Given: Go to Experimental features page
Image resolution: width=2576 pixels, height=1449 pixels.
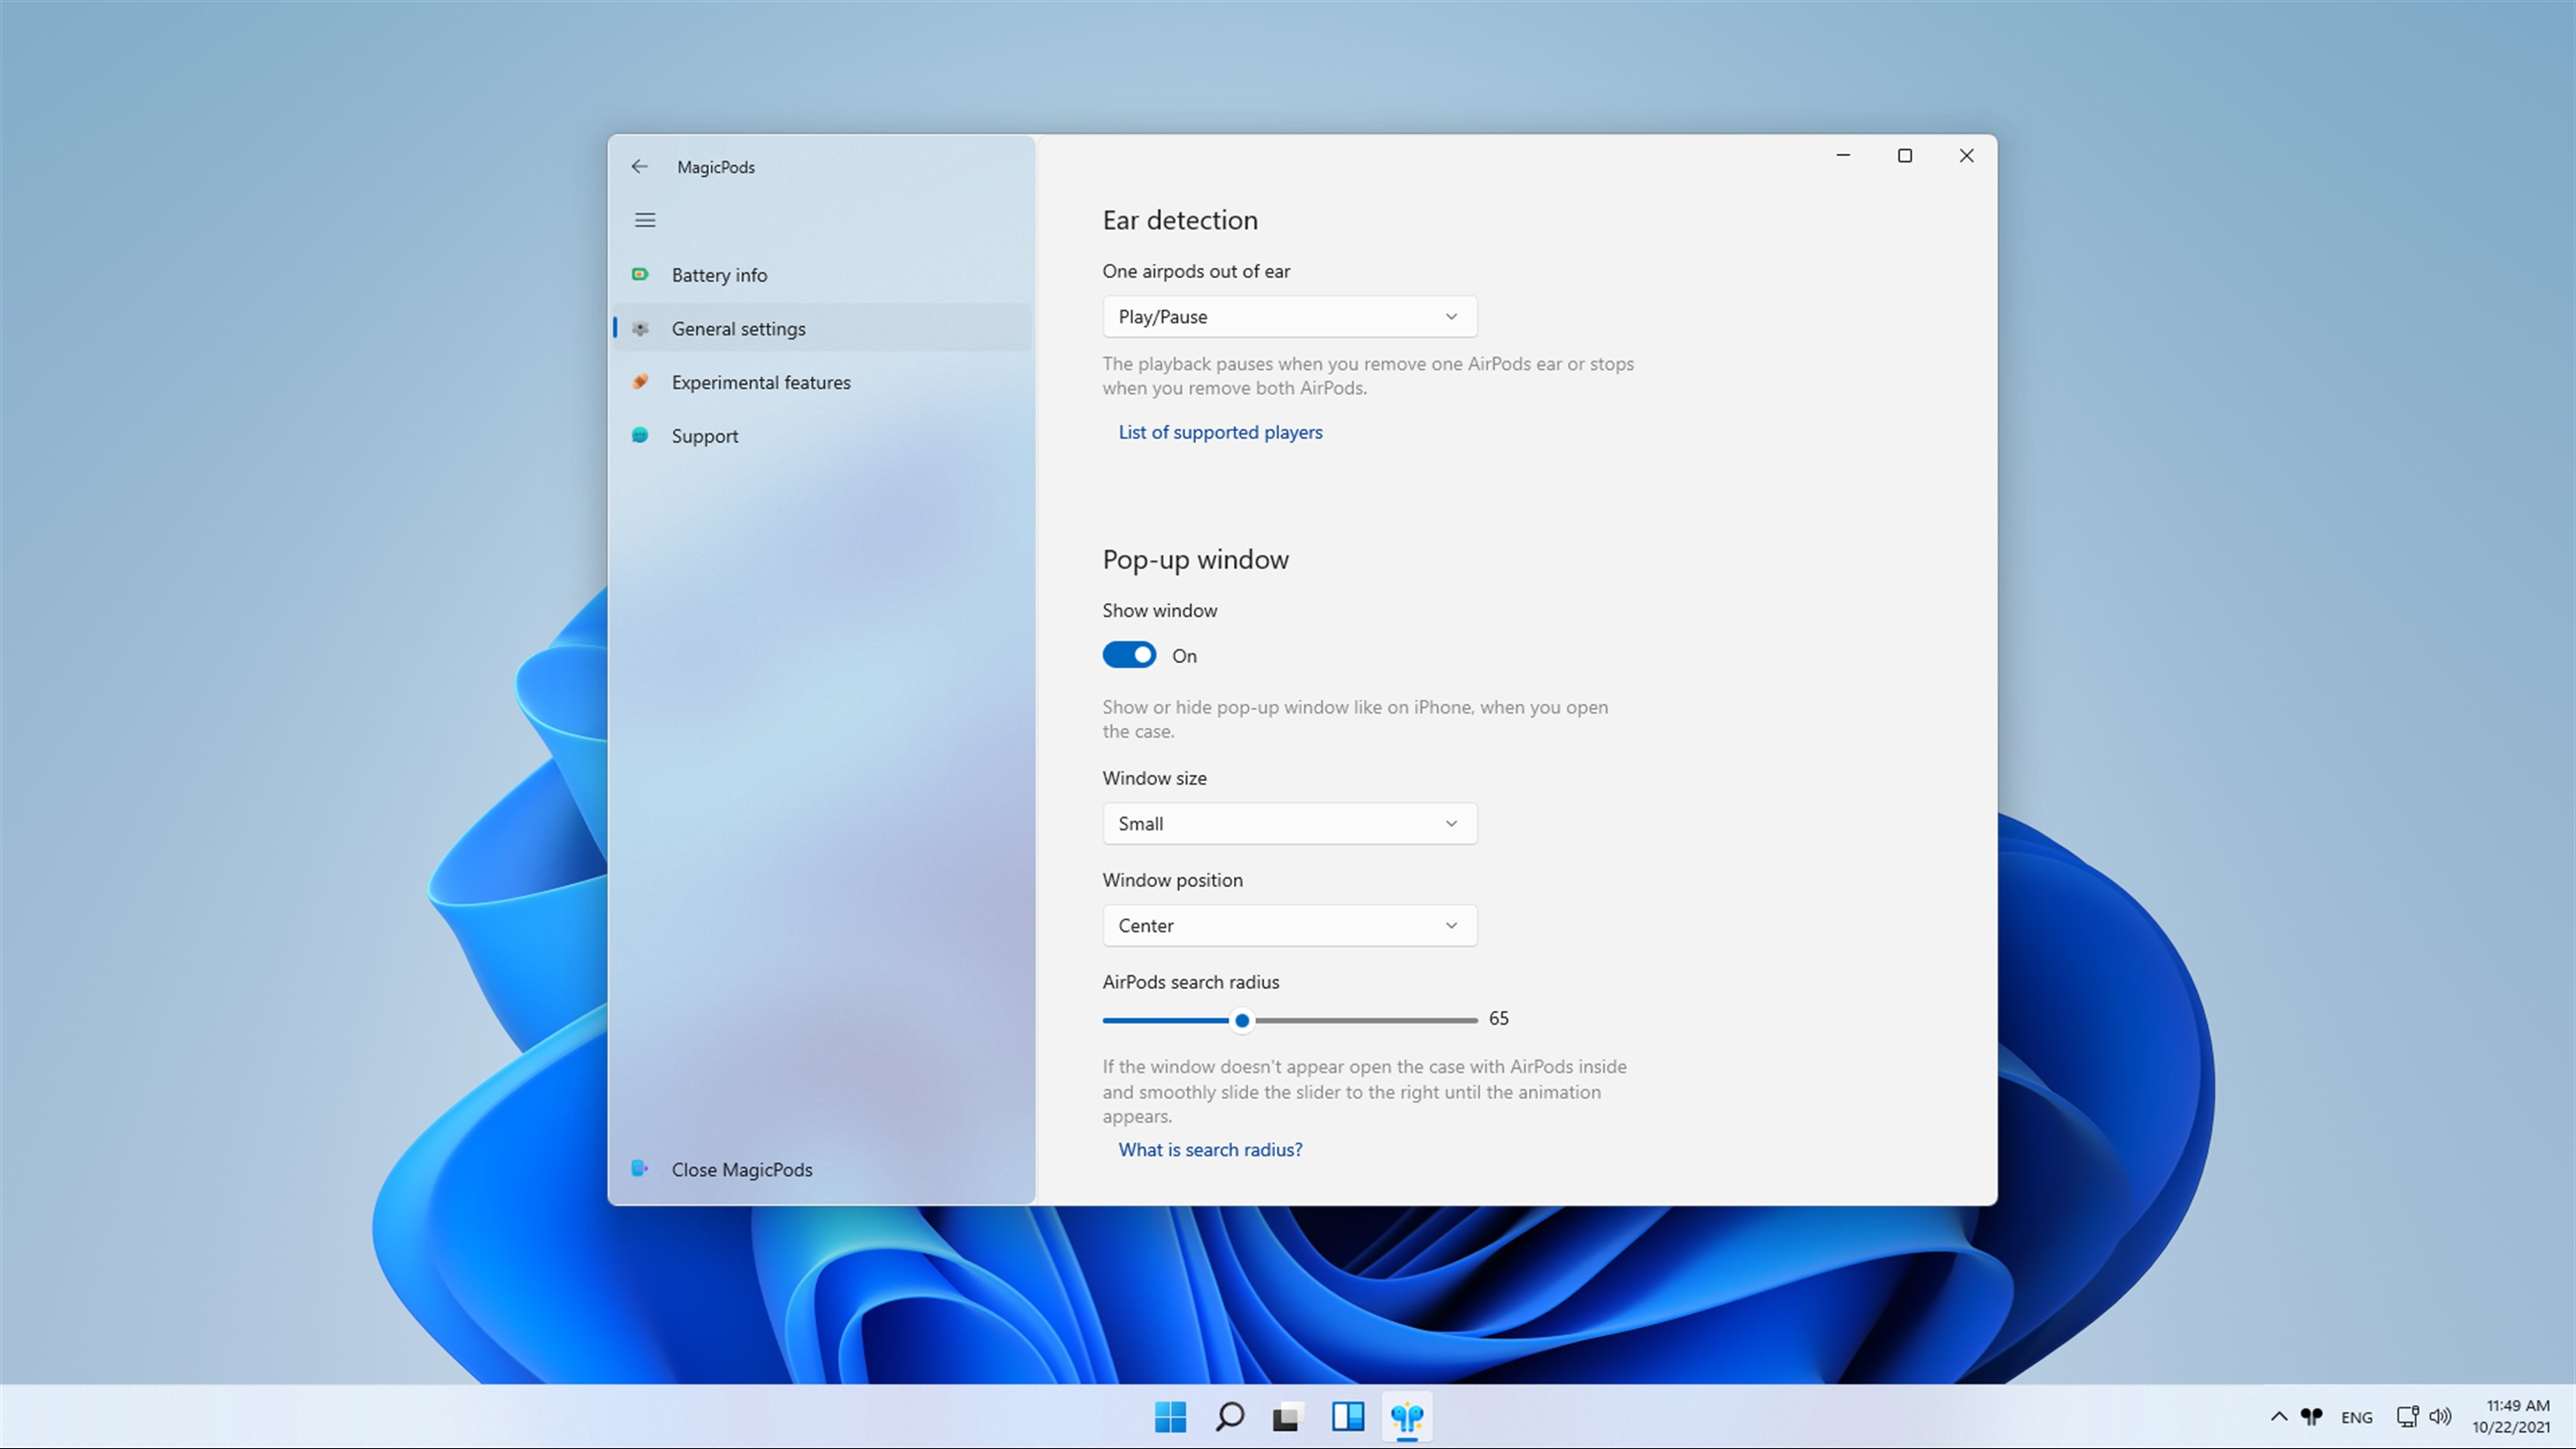Looking at the screenshot, I should (x=760, y=382).
